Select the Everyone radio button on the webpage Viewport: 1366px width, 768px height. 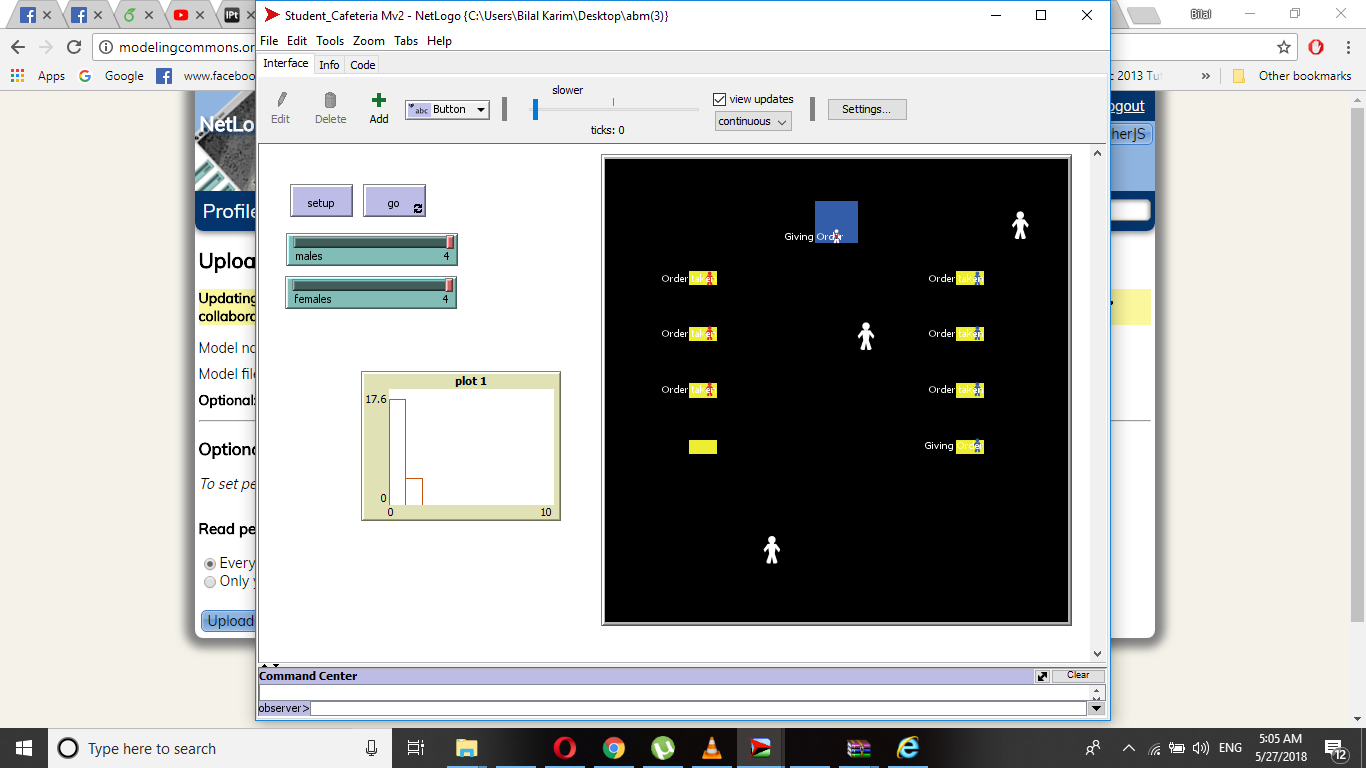(210, 564)
